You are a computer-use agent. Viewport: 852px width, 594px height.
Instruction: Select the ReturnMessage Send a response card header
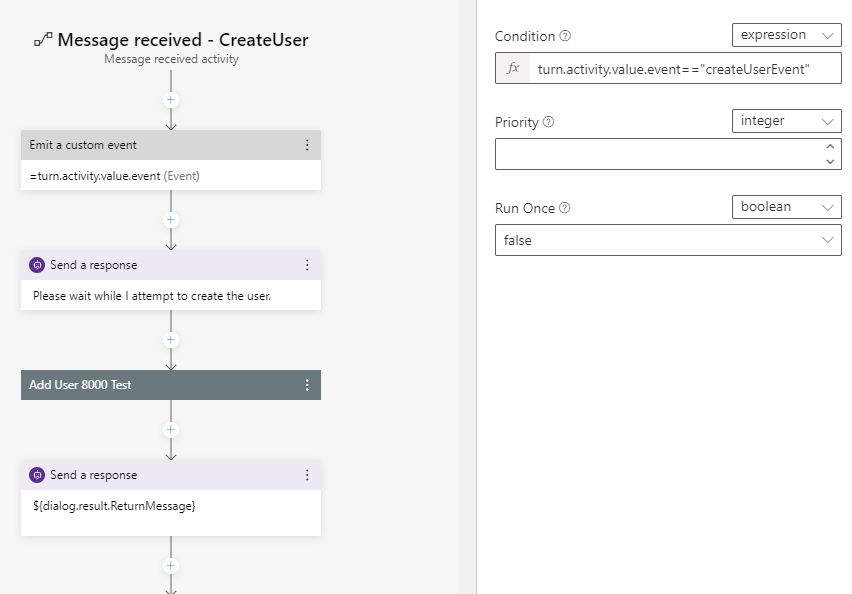pyautogui.click(x=171, y=475)
